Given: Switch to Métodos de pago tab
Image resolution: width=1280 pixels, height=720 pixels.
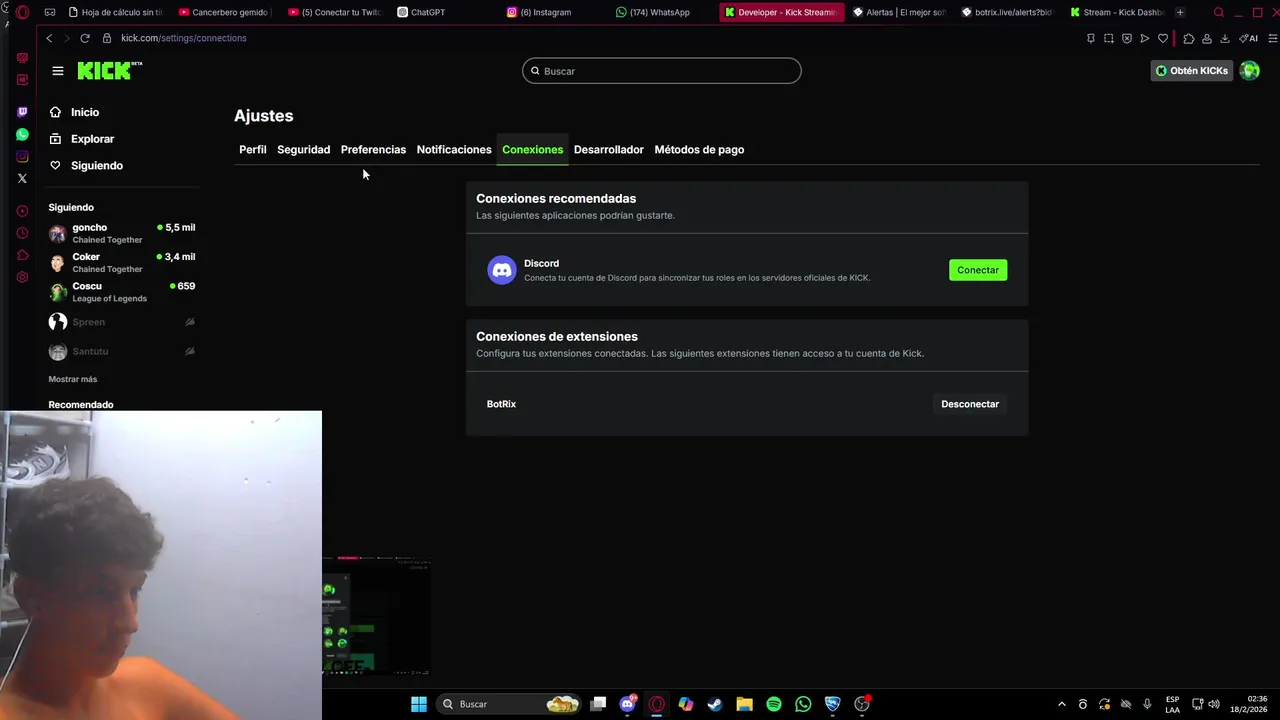Looking at the screenshot, I should [699, 149].
